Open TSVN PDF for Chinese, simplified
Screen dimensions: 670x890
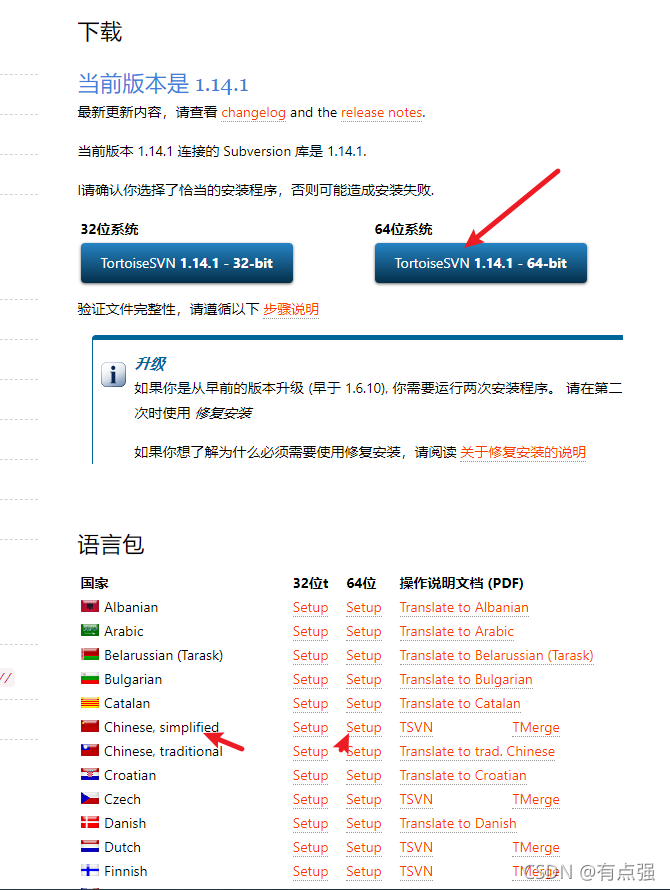pyautogui.click(x=416, y=727)
